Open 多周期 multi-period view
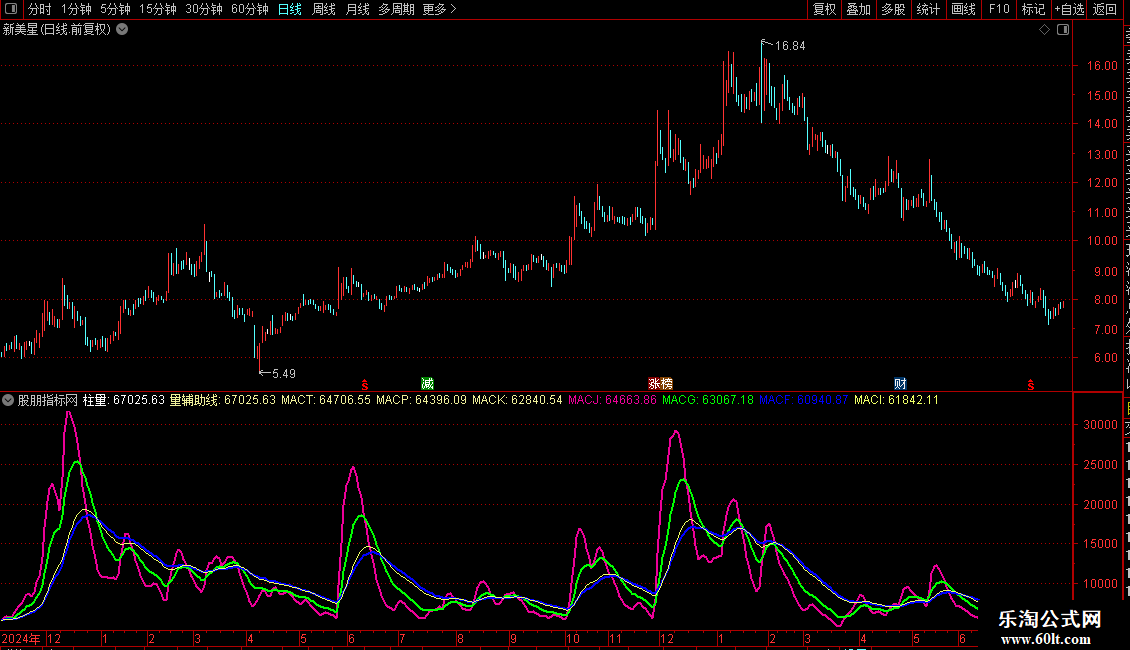This screenshot has height=650, width=1130. tap(396, 9)
